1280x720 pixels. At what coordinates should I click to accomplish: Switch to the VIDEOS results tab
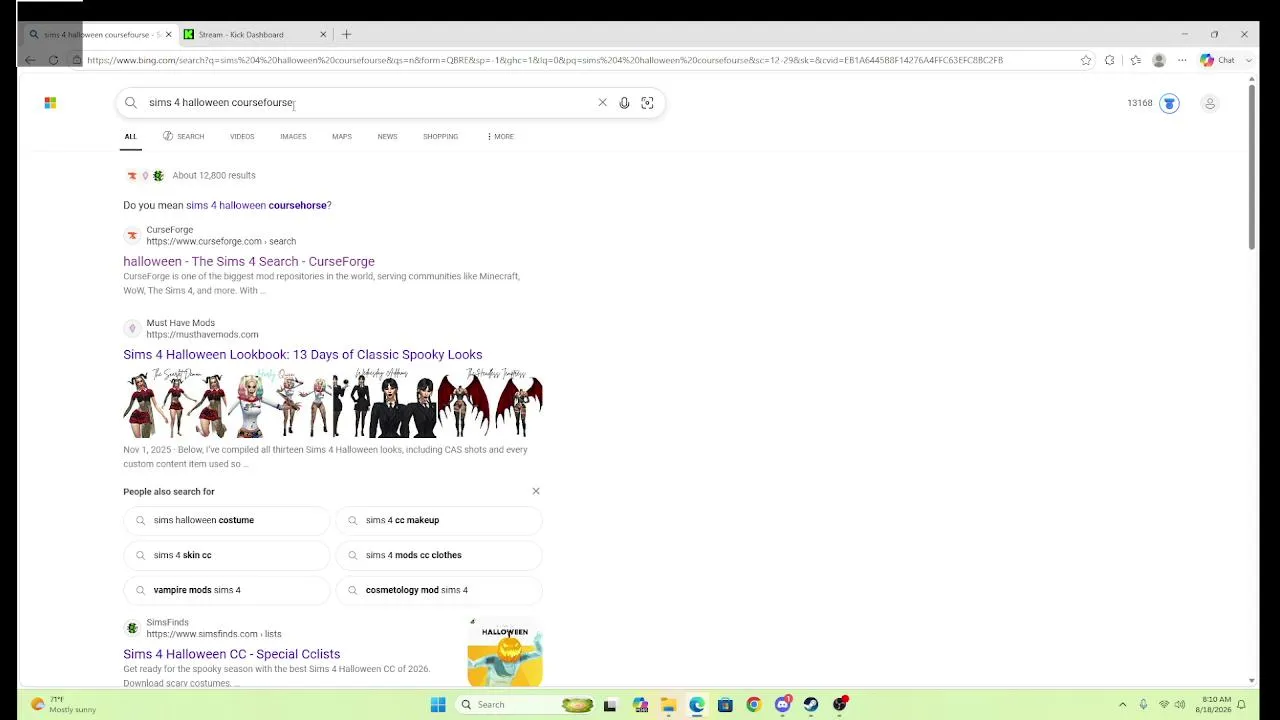[242, 136]
